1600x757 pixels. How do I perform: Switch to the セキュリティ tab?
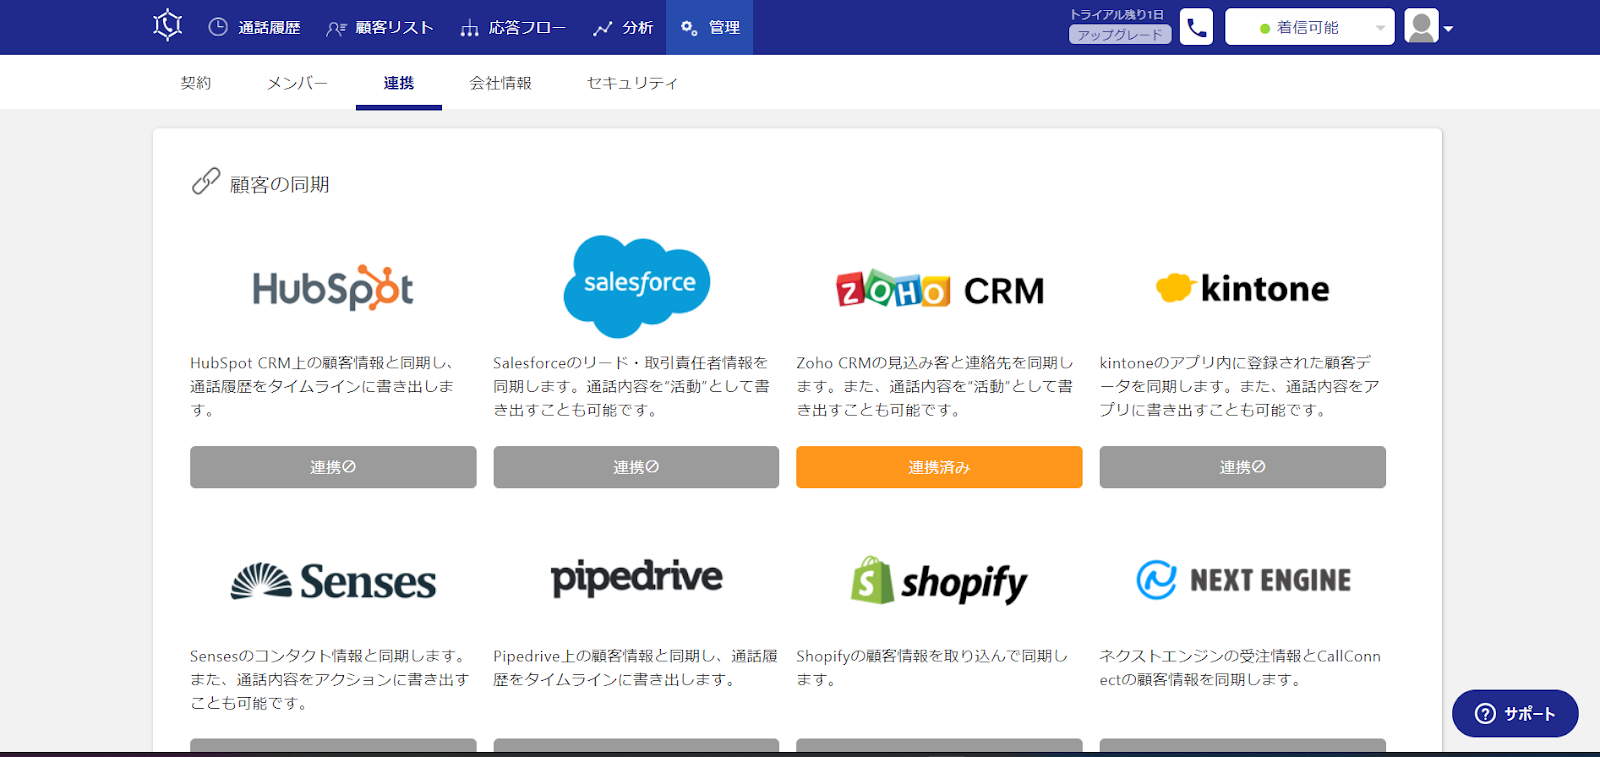point(632,83)
